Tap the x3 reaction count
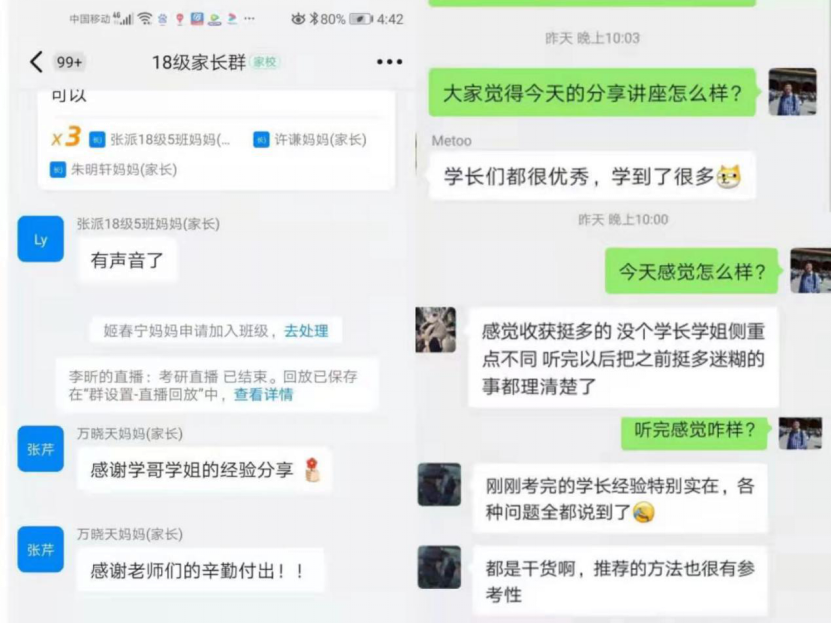This screenshot has width=831, height=624. pyautogui.click(x=66, y=137)
